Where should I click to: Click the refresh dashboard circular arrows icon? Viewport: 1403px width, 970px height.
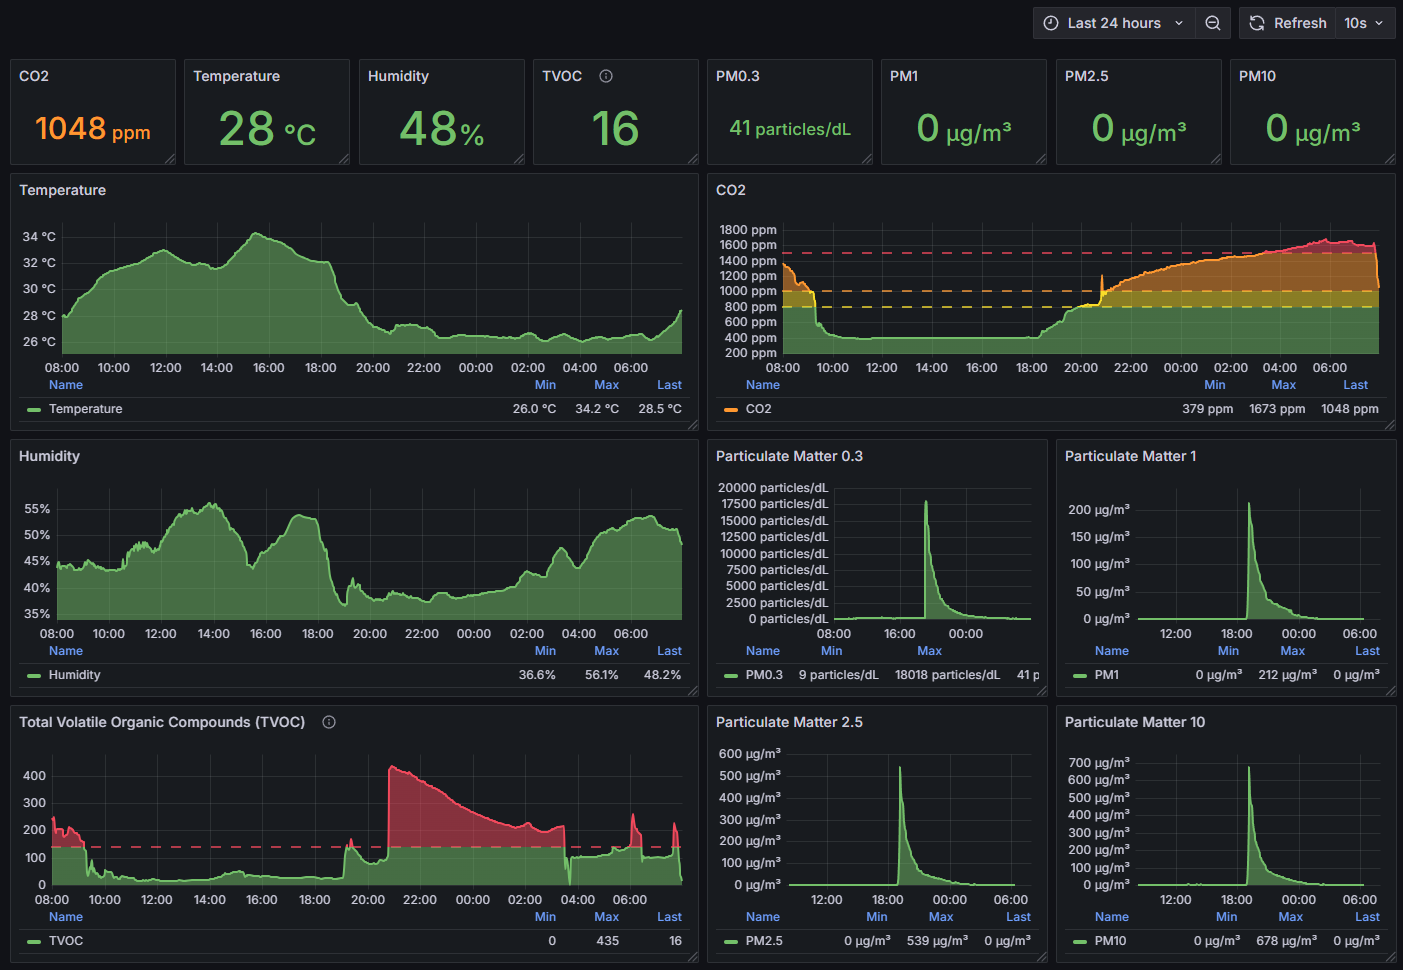pos(1257,23)
